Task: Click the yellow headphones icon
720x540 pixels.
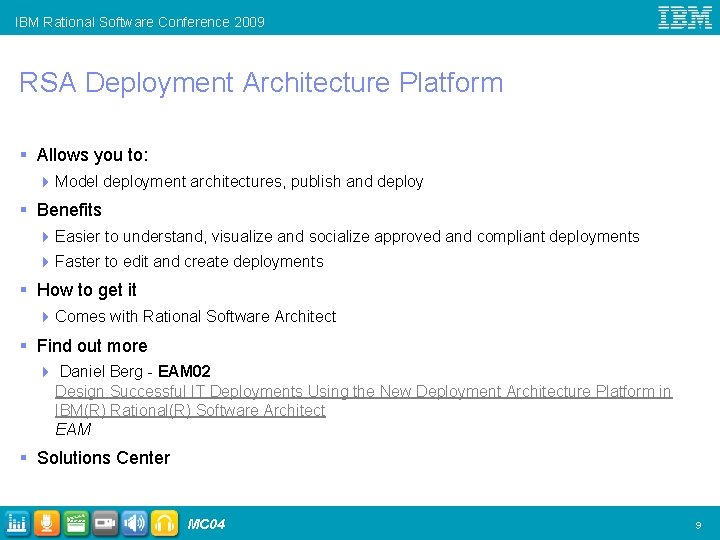Action: (x=164, y=523)
